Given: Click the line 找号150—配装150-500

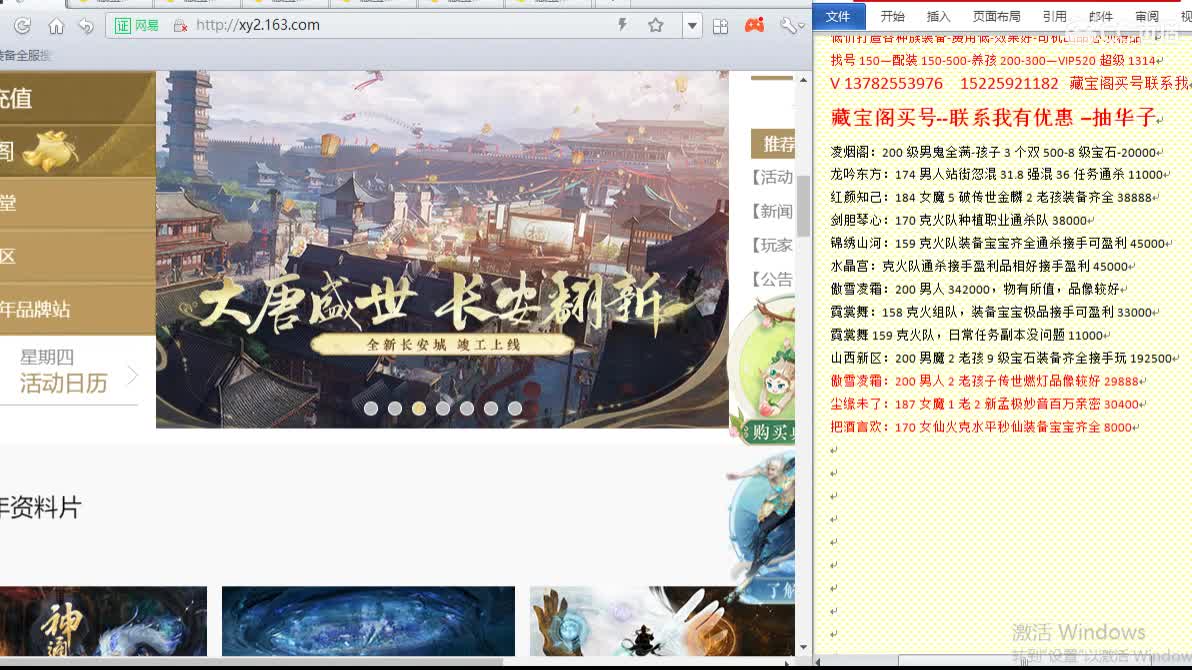Looking at the screenshot, I should [996, 60].
